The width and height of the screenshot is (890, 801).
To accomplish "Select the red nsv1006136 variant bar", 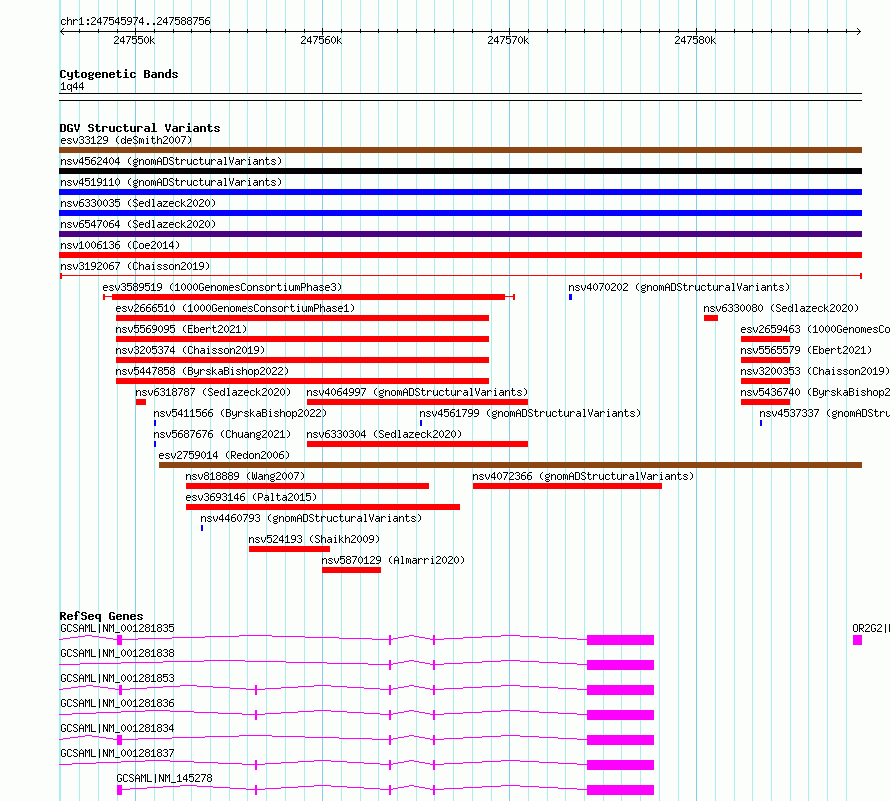I will pos(460,255).
